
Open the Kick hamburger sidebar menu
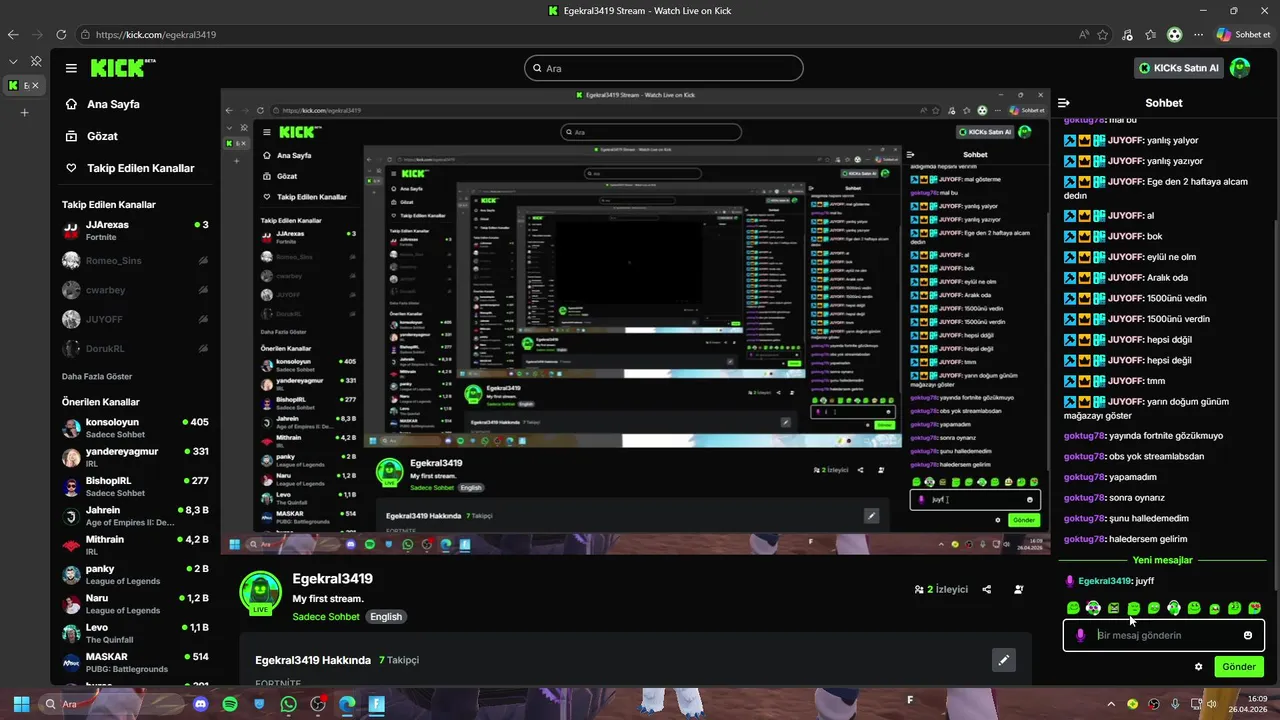click(71, 68)
